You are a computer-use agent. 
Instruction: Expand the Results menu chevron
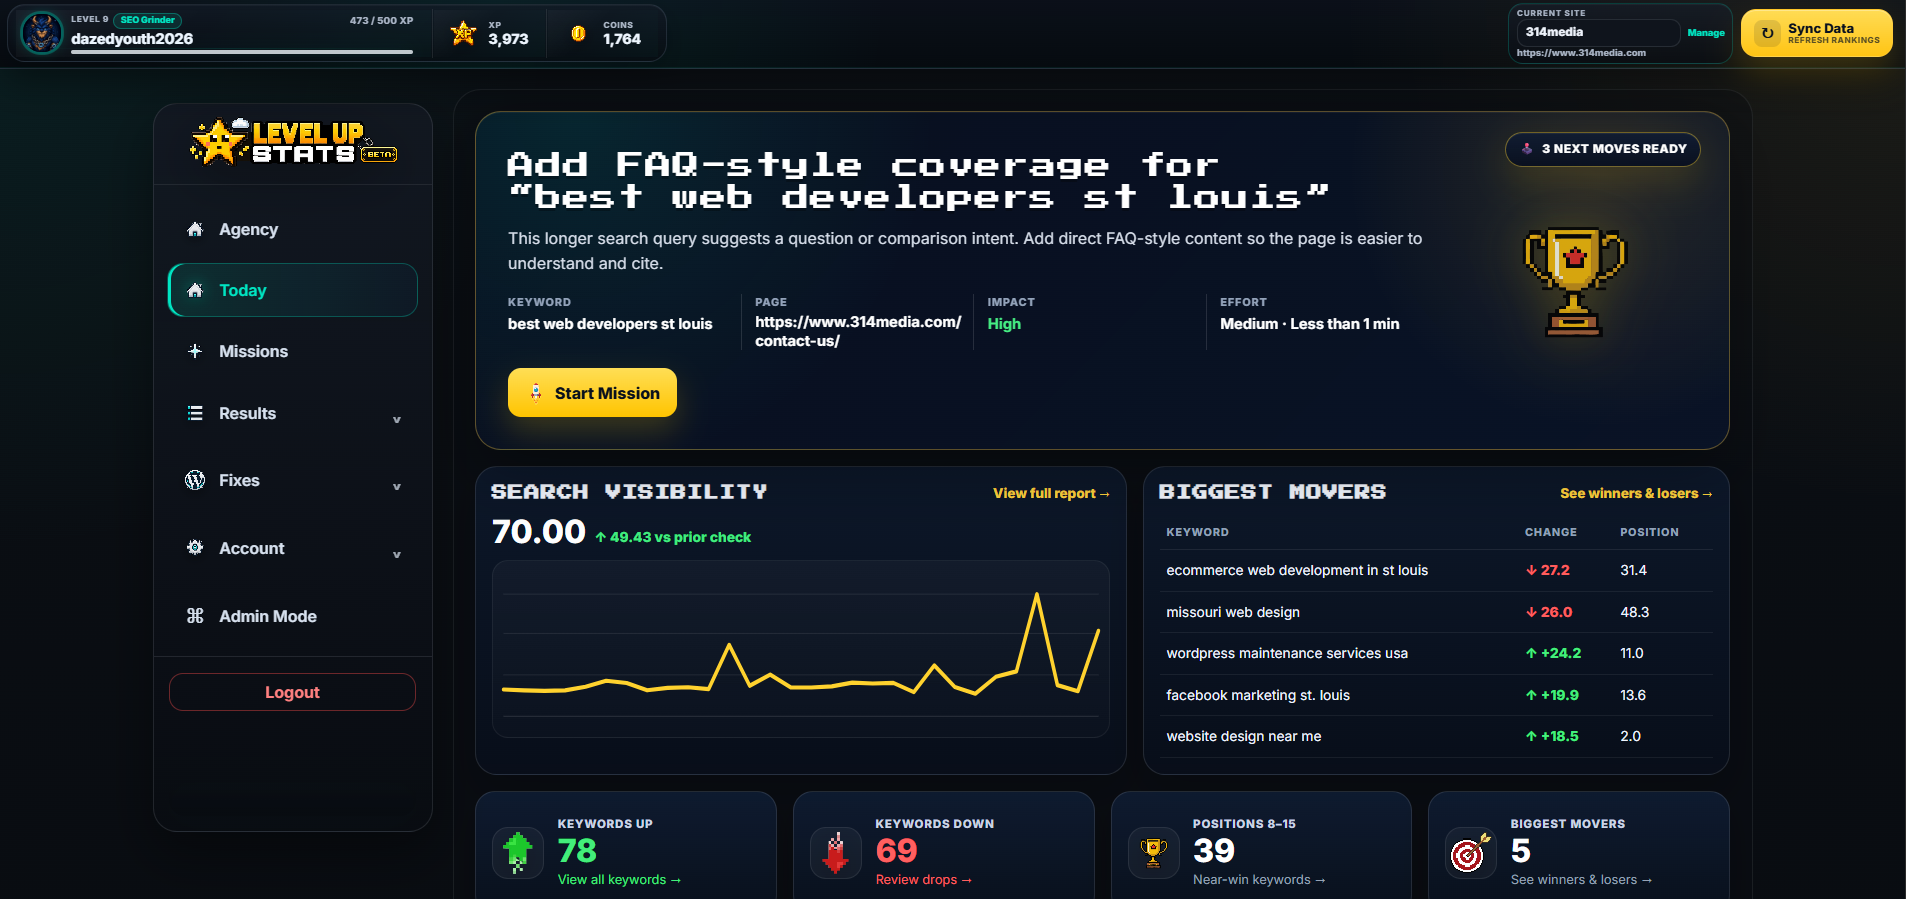(x=397, y=420)
